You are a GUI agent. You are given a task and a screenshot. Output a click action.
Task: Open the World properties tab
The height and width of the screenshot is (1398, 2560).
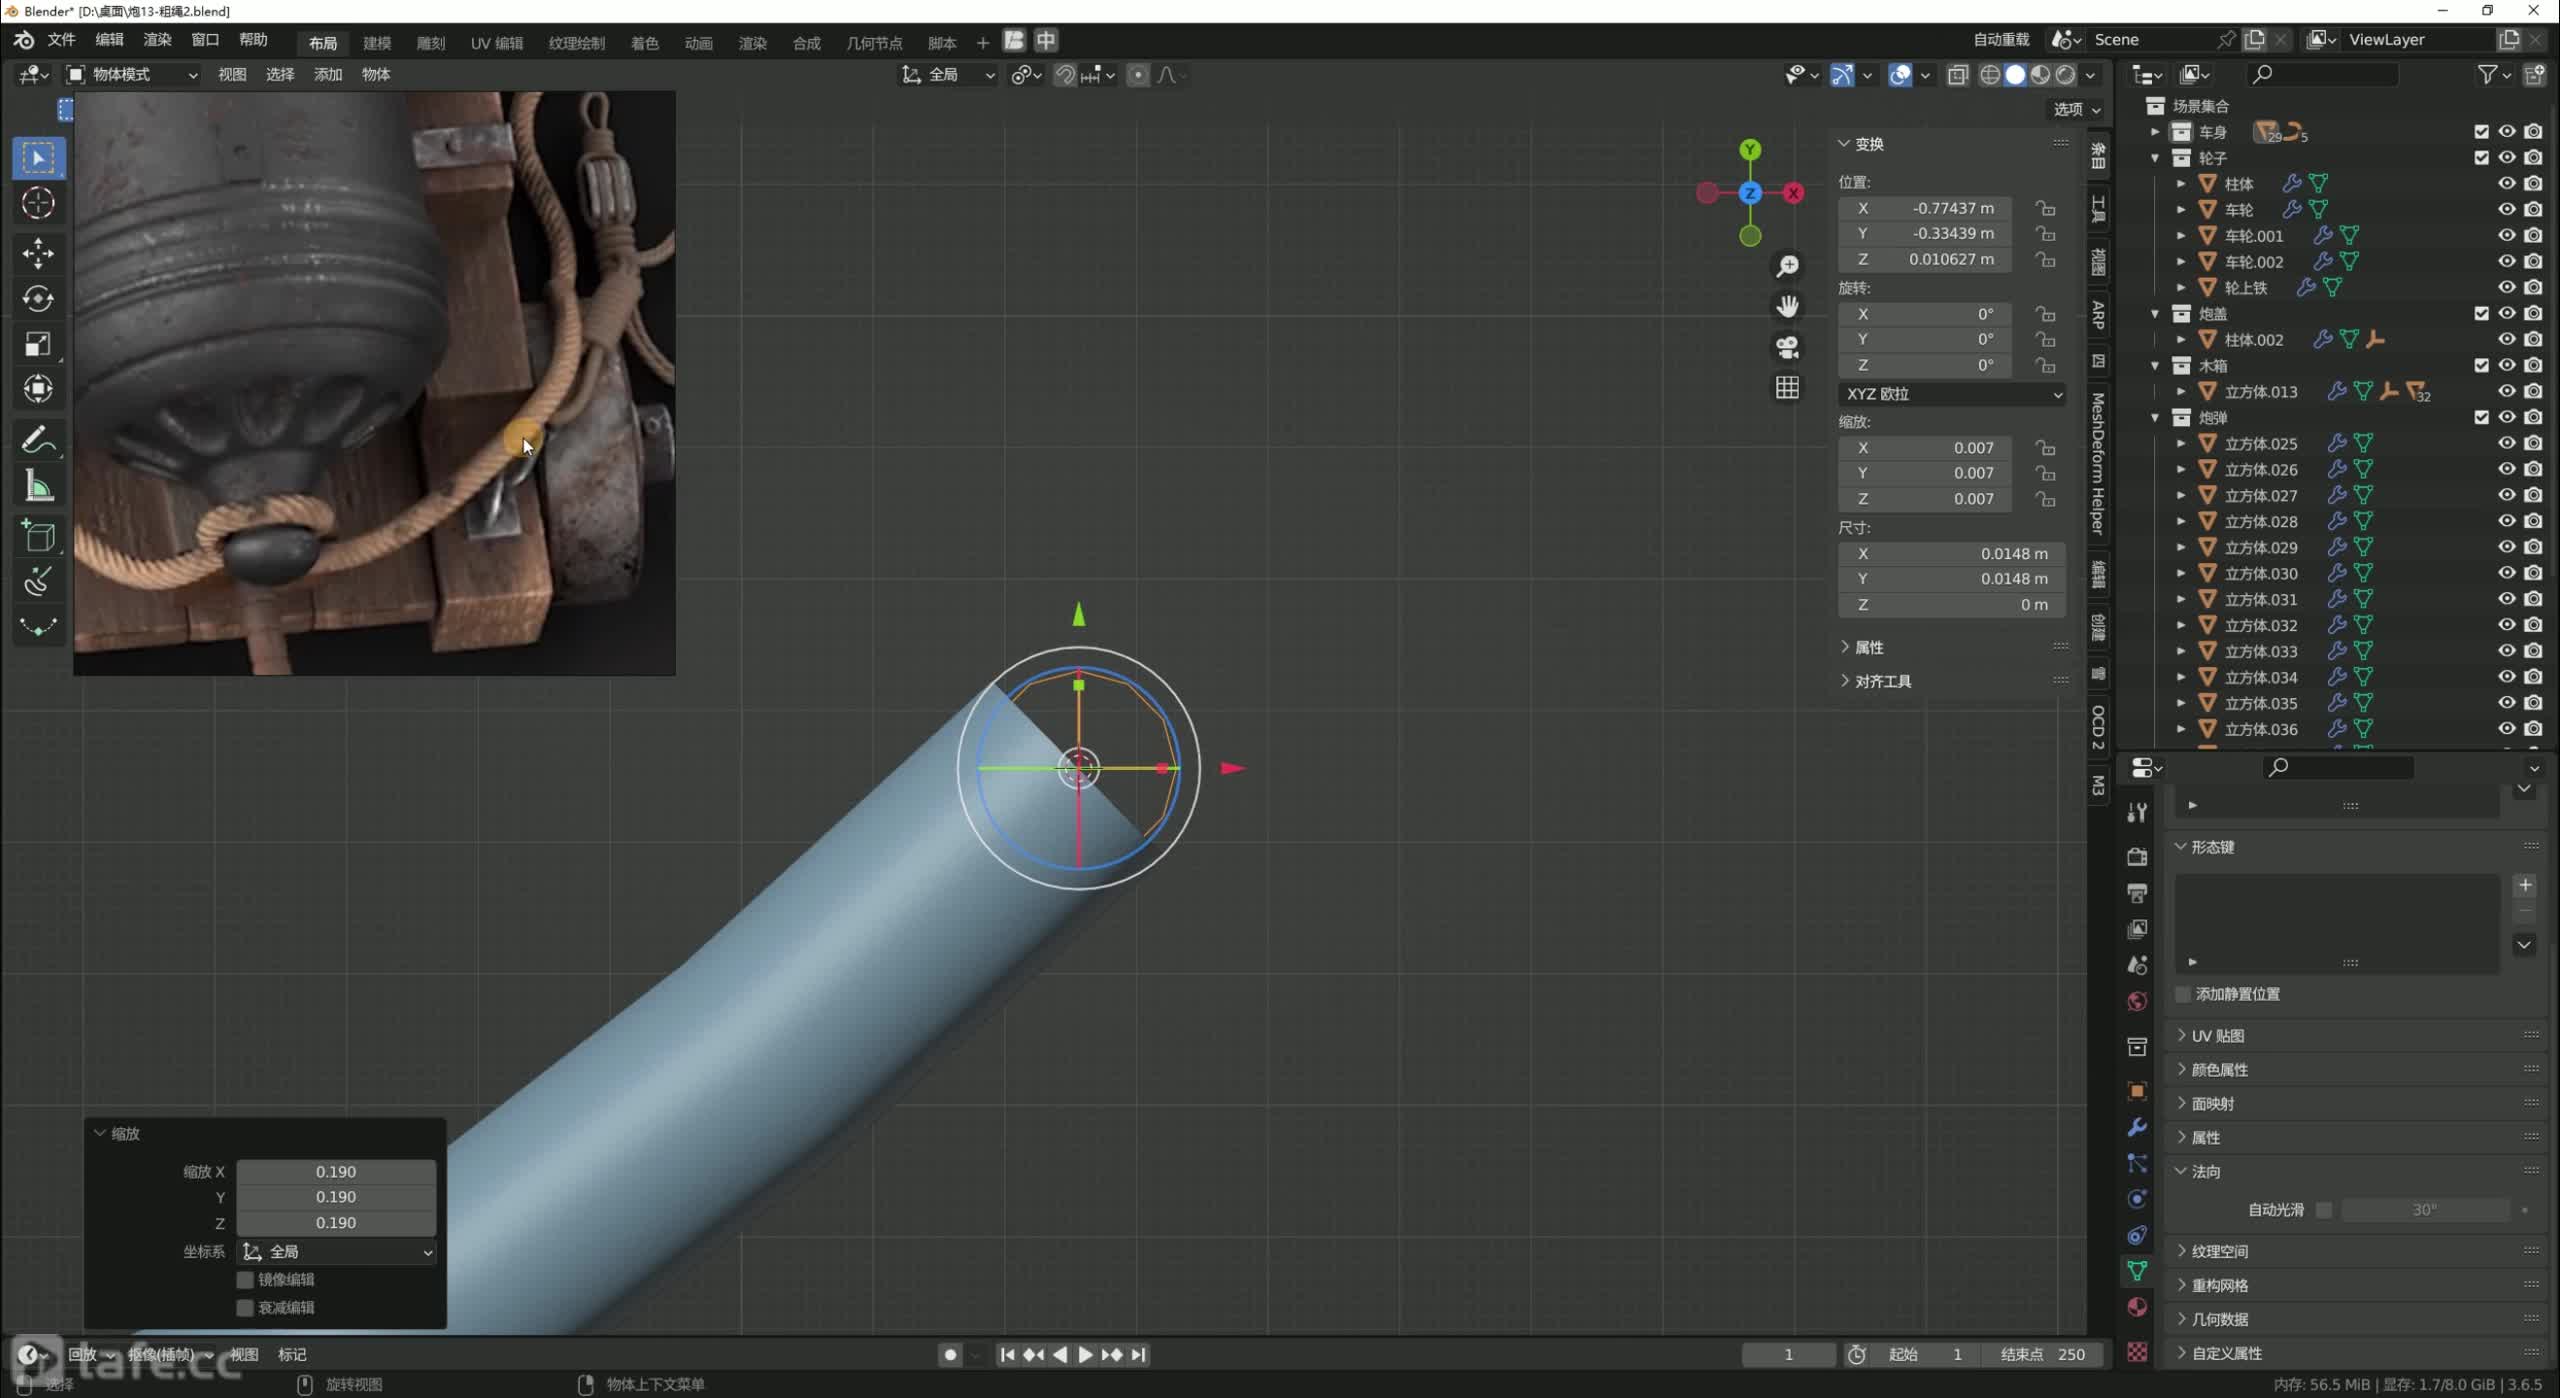coord(2137,1001)
